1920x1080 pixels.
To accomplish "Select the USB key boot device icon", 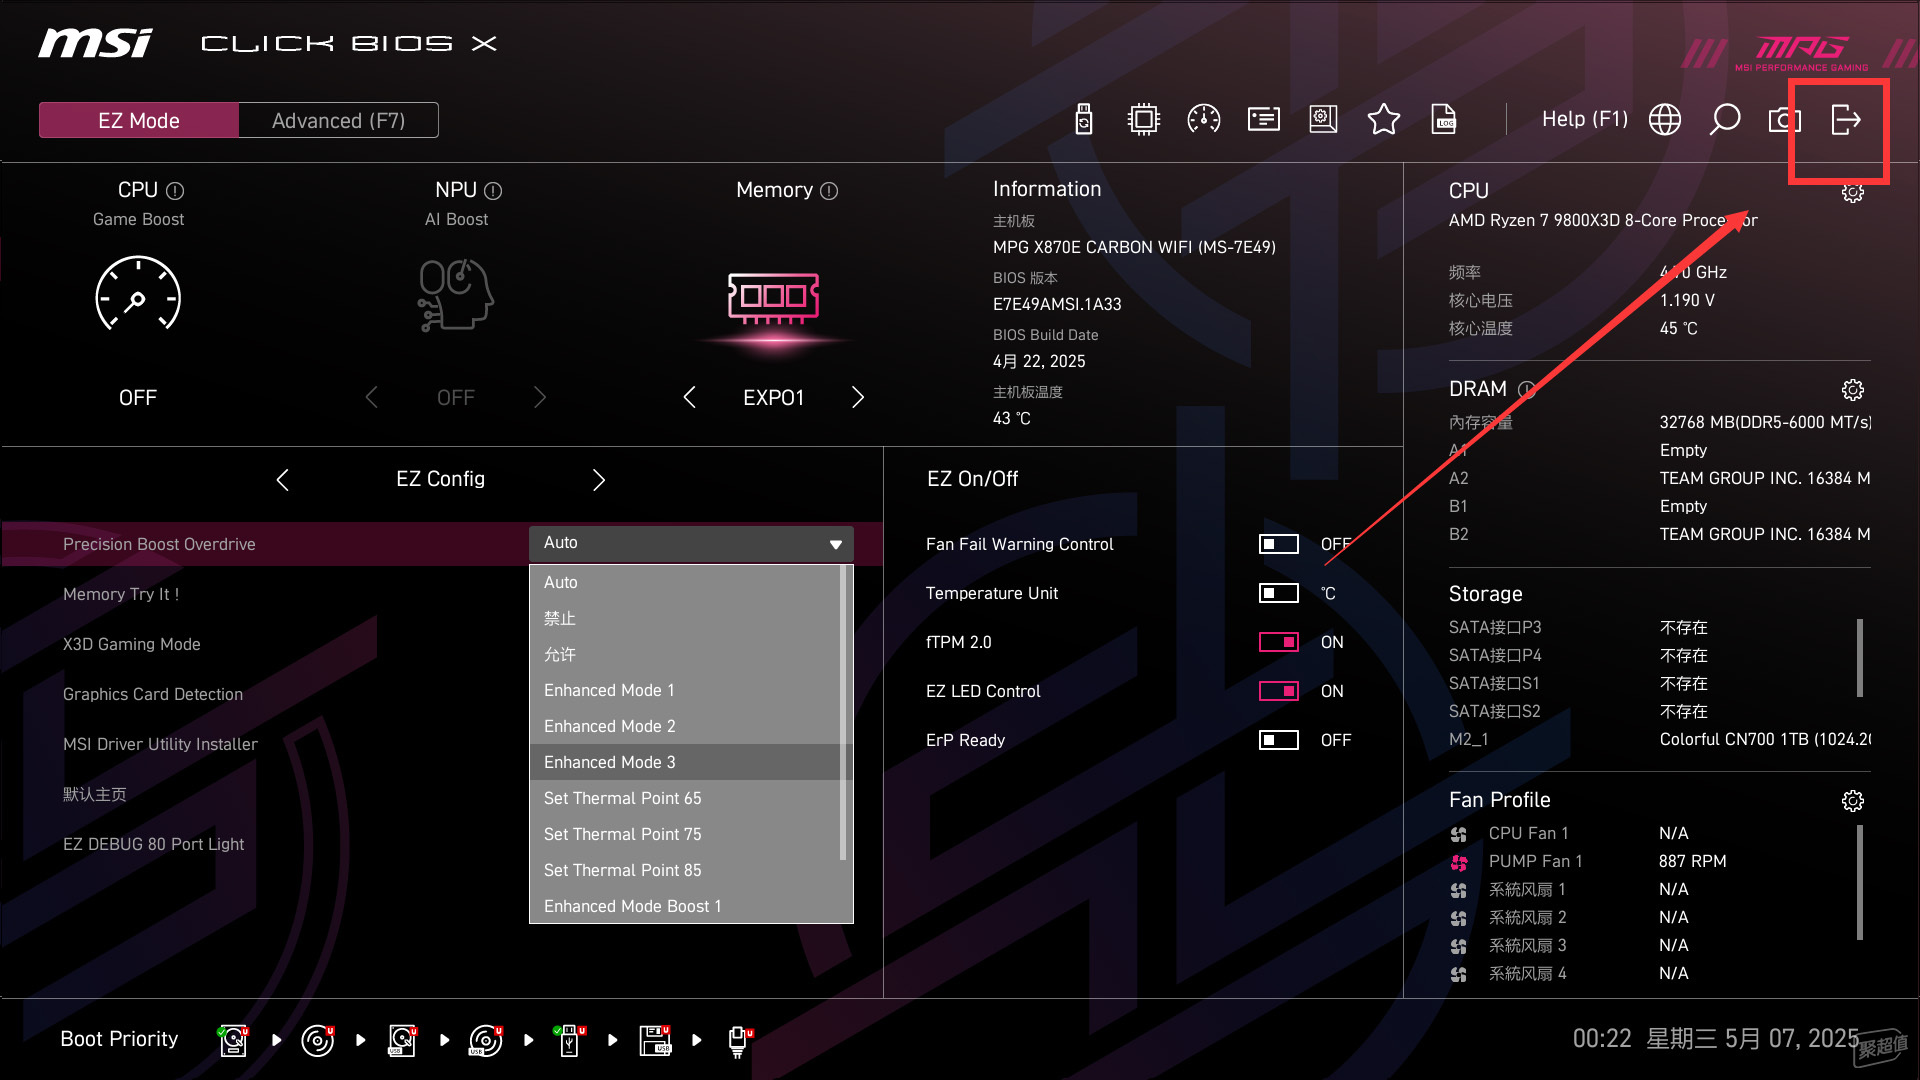I will tap(570, 1040).
